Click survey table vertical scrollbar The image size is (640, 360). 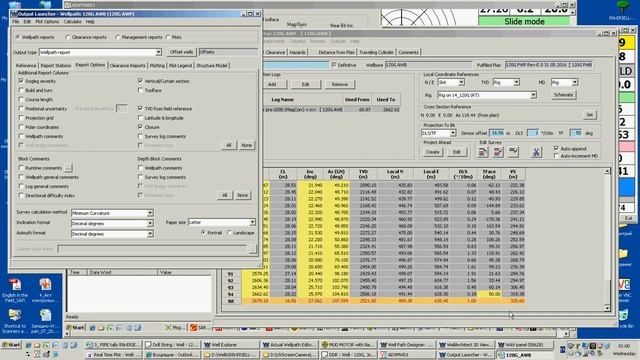607,240
